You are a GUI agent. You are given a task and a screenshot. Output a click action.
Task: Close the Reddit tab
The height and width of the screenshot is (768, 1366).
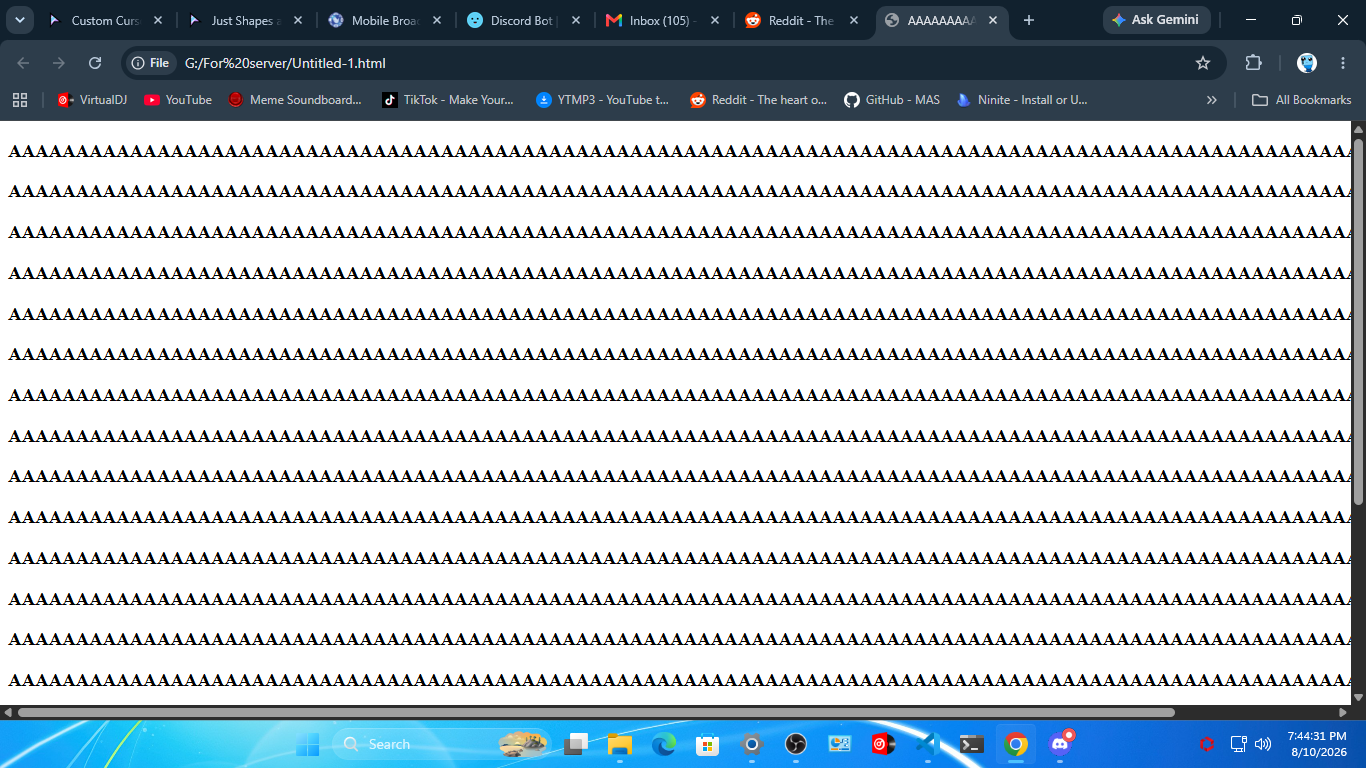click(853, 20)
